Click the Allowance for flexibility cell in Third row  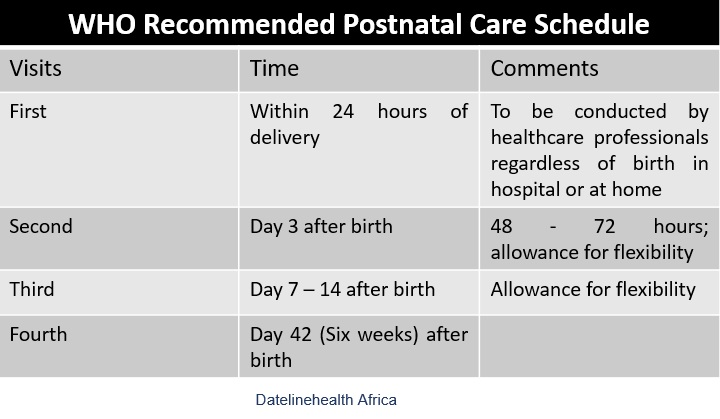[x=600, y=292]
